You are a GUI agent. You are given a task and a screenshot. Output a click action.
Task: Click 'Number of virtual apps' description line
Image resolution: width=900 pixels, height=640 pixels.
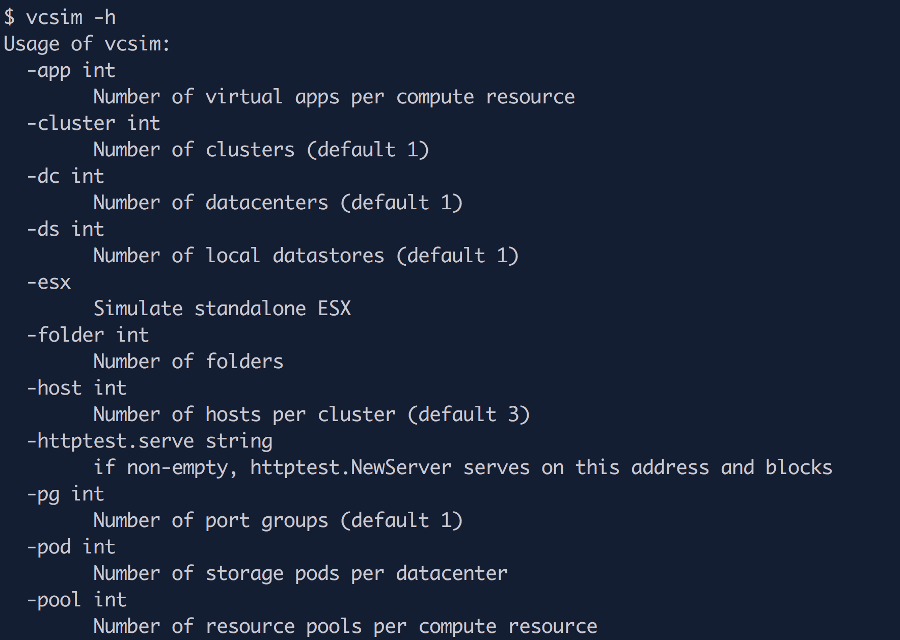pyautogui.click(x=334, y=97)
